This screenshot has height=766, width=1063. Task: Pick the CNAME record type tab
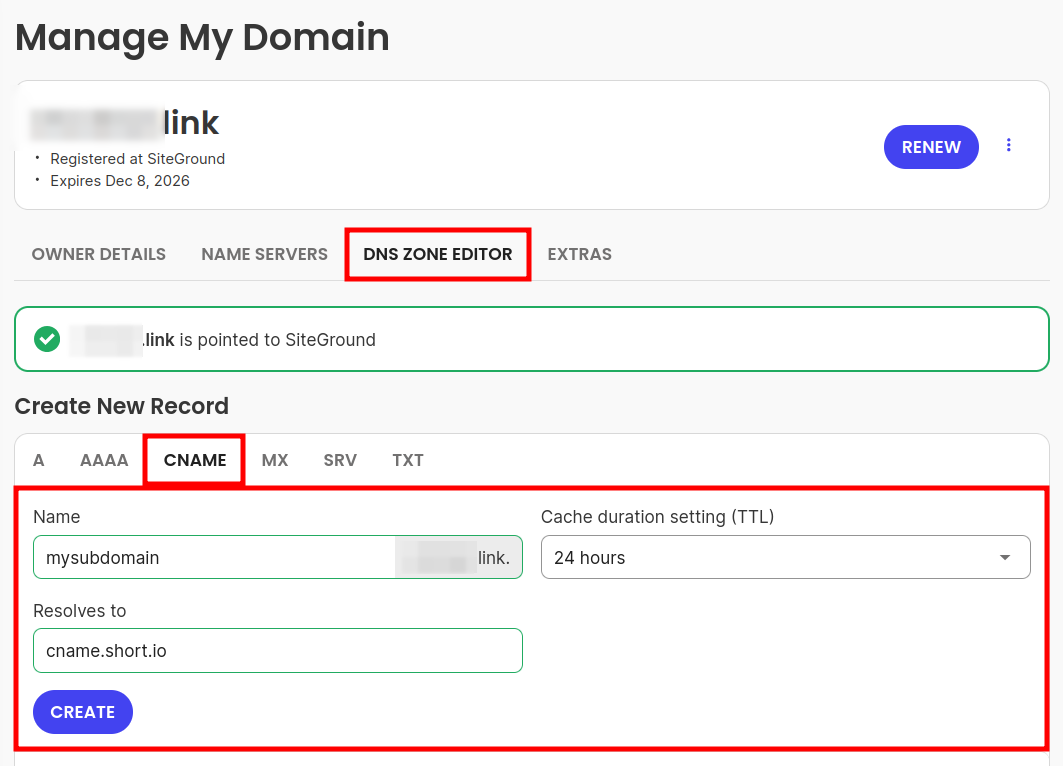coord(195,460)
